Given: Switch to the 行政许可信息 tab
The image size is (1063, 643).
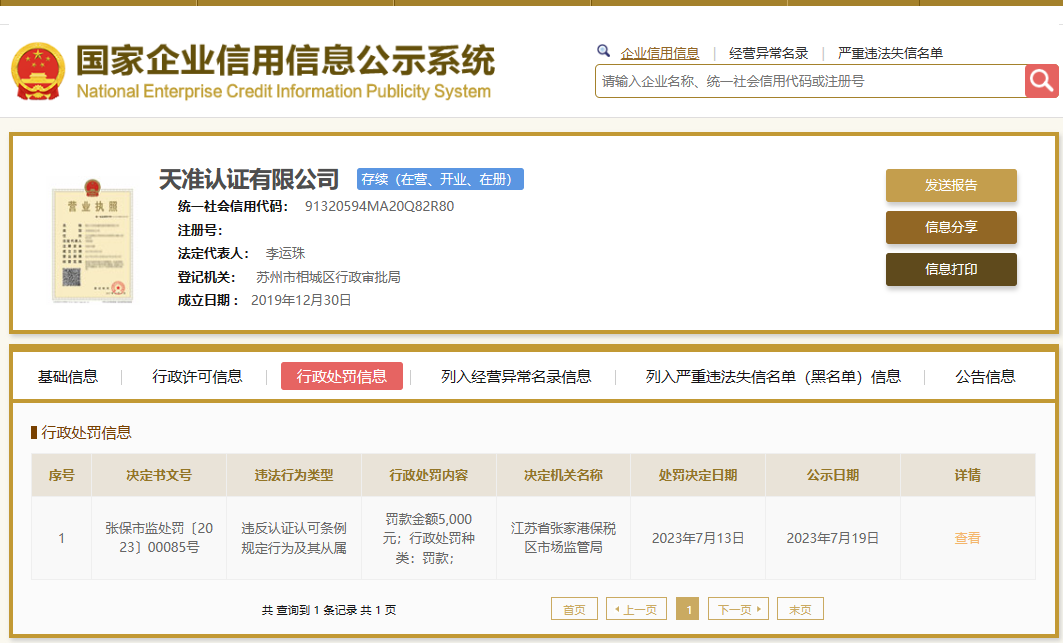Looking at the screenshot, I should click(x=199, y=376).
